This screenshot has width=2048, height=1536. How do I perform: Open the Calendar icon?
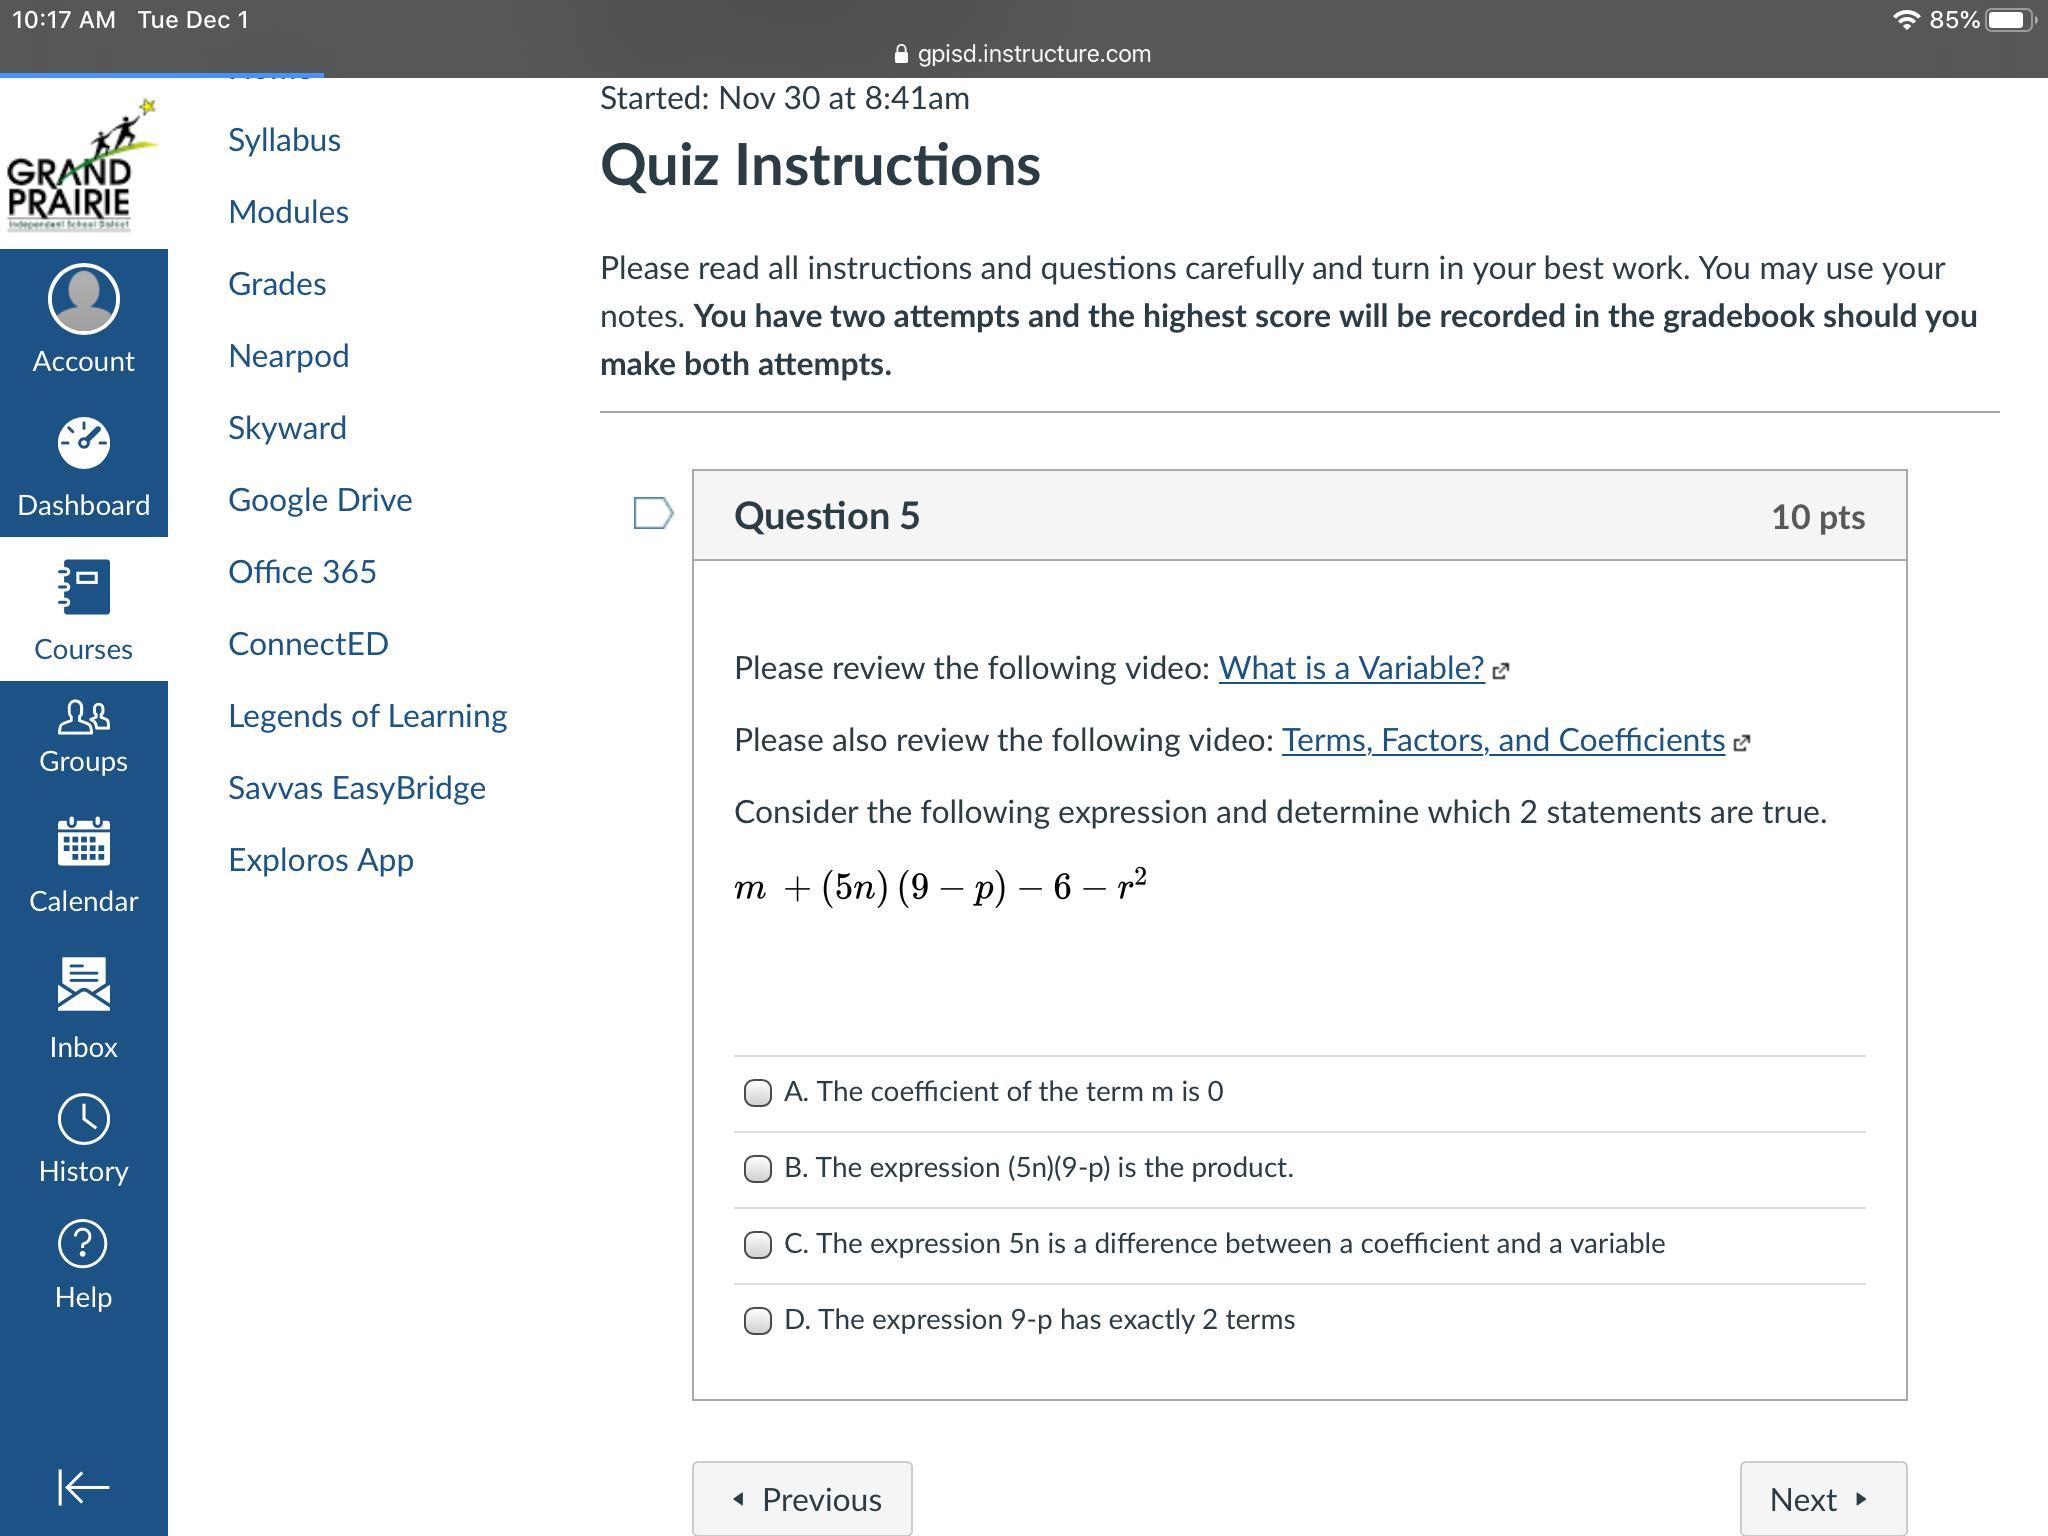(84, 842)
